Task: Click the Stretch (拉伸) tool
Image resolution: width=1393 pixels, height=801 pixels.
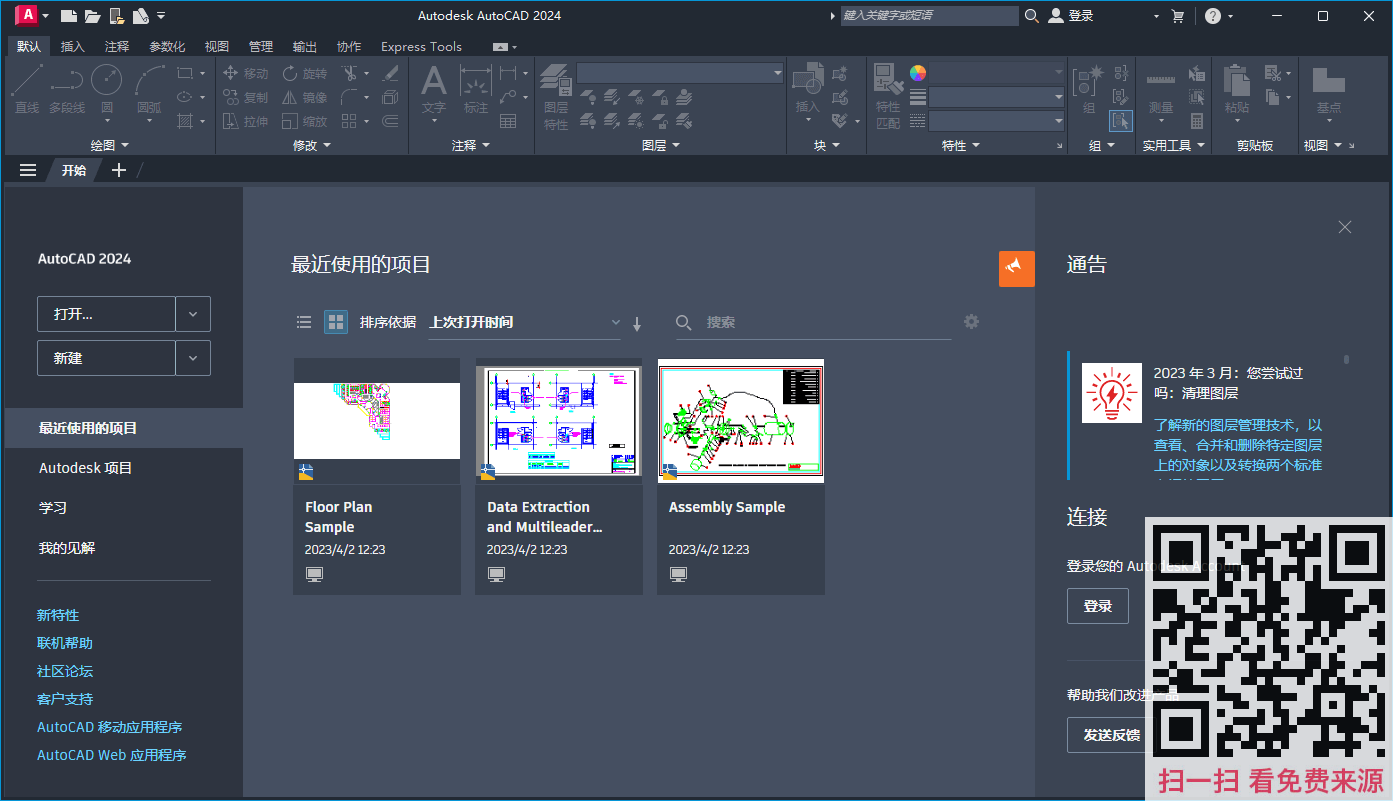Action: pyautogui.click(x=245, y=121)
